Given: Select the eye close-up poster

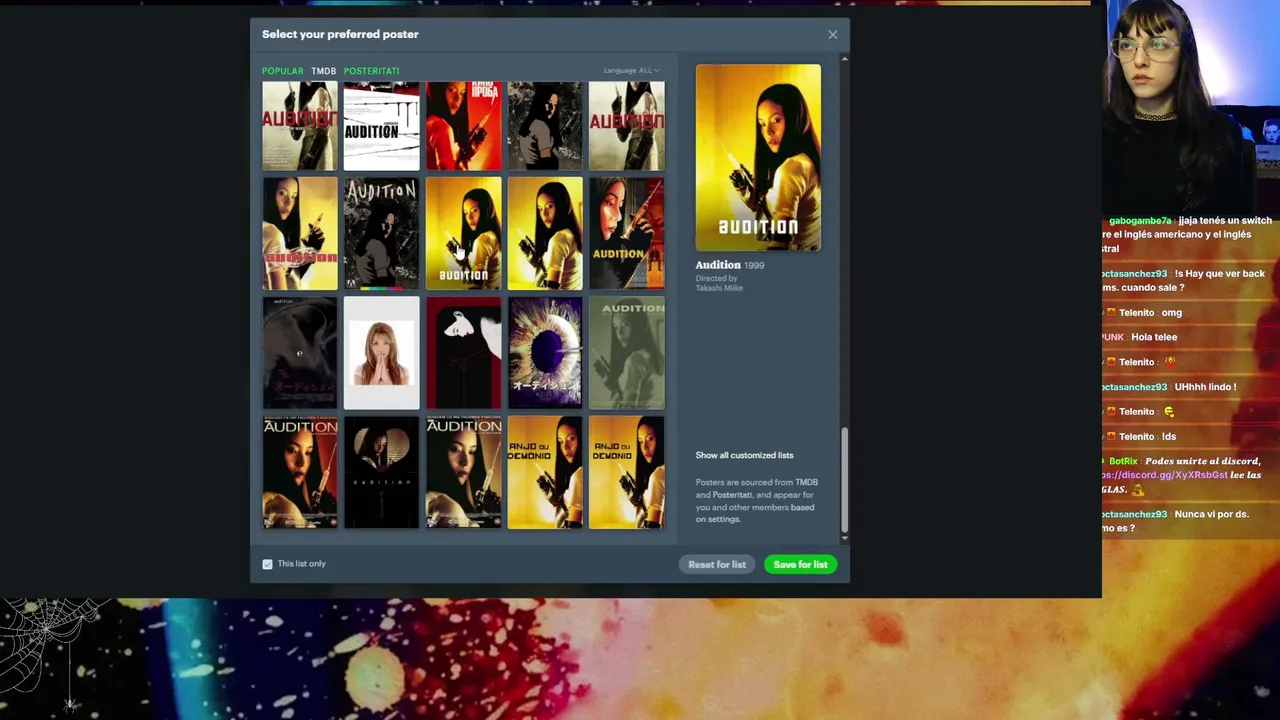Looking at the screenshot, I should [x=545, y=353].
